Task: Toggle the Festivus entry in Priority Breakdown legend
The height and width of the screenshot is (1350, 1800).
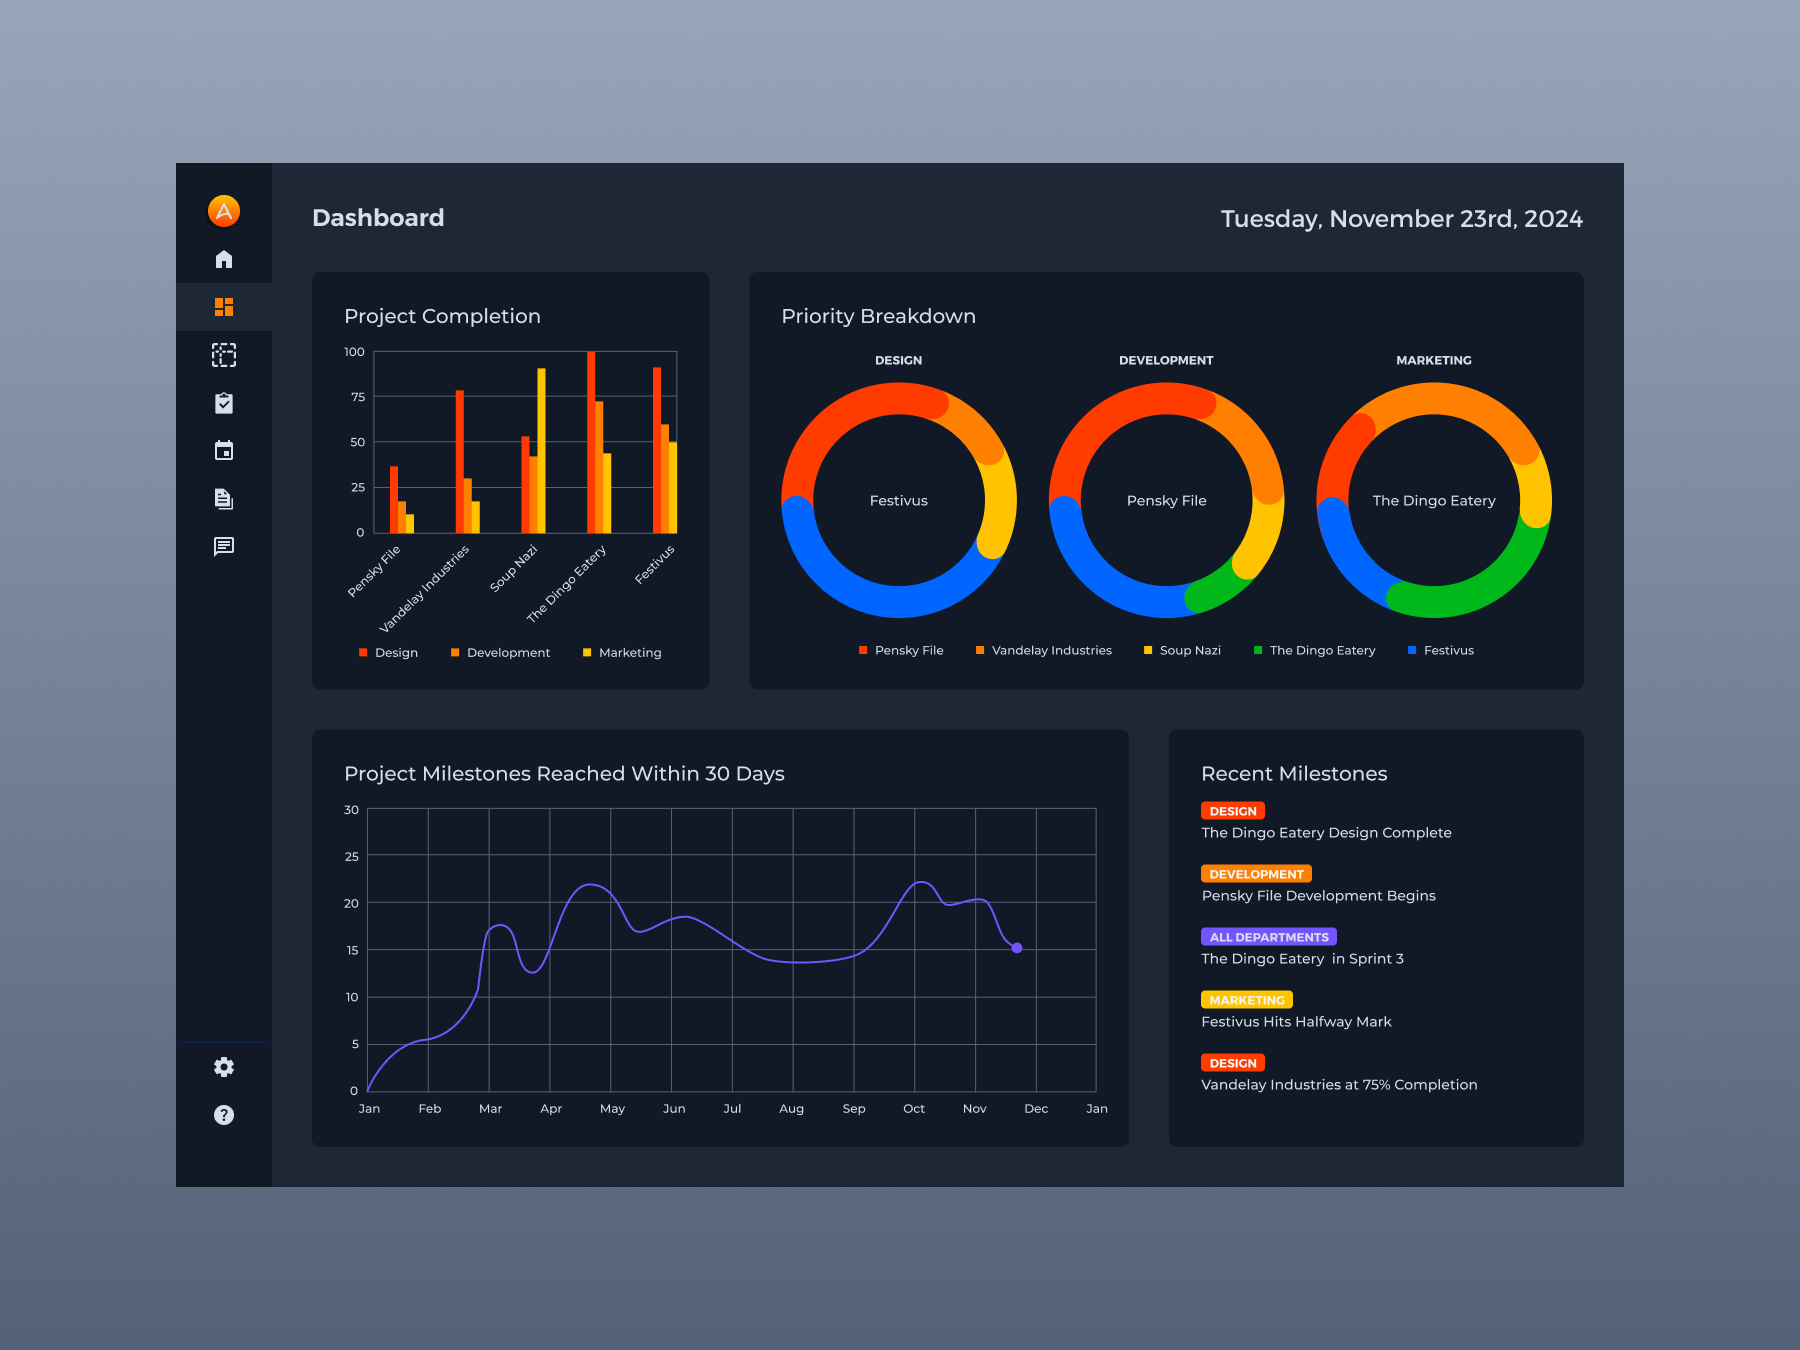Action: (x=1440, y=650)
